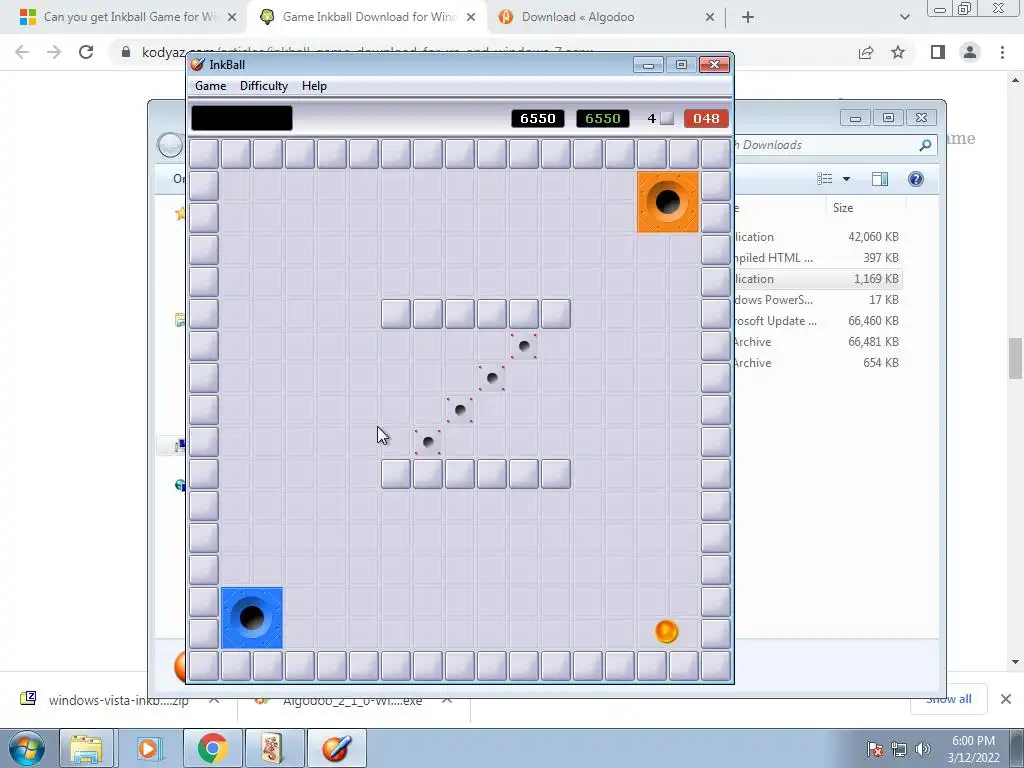
Task: Select the file sized 1,169 KB
Action: point(816,279)
